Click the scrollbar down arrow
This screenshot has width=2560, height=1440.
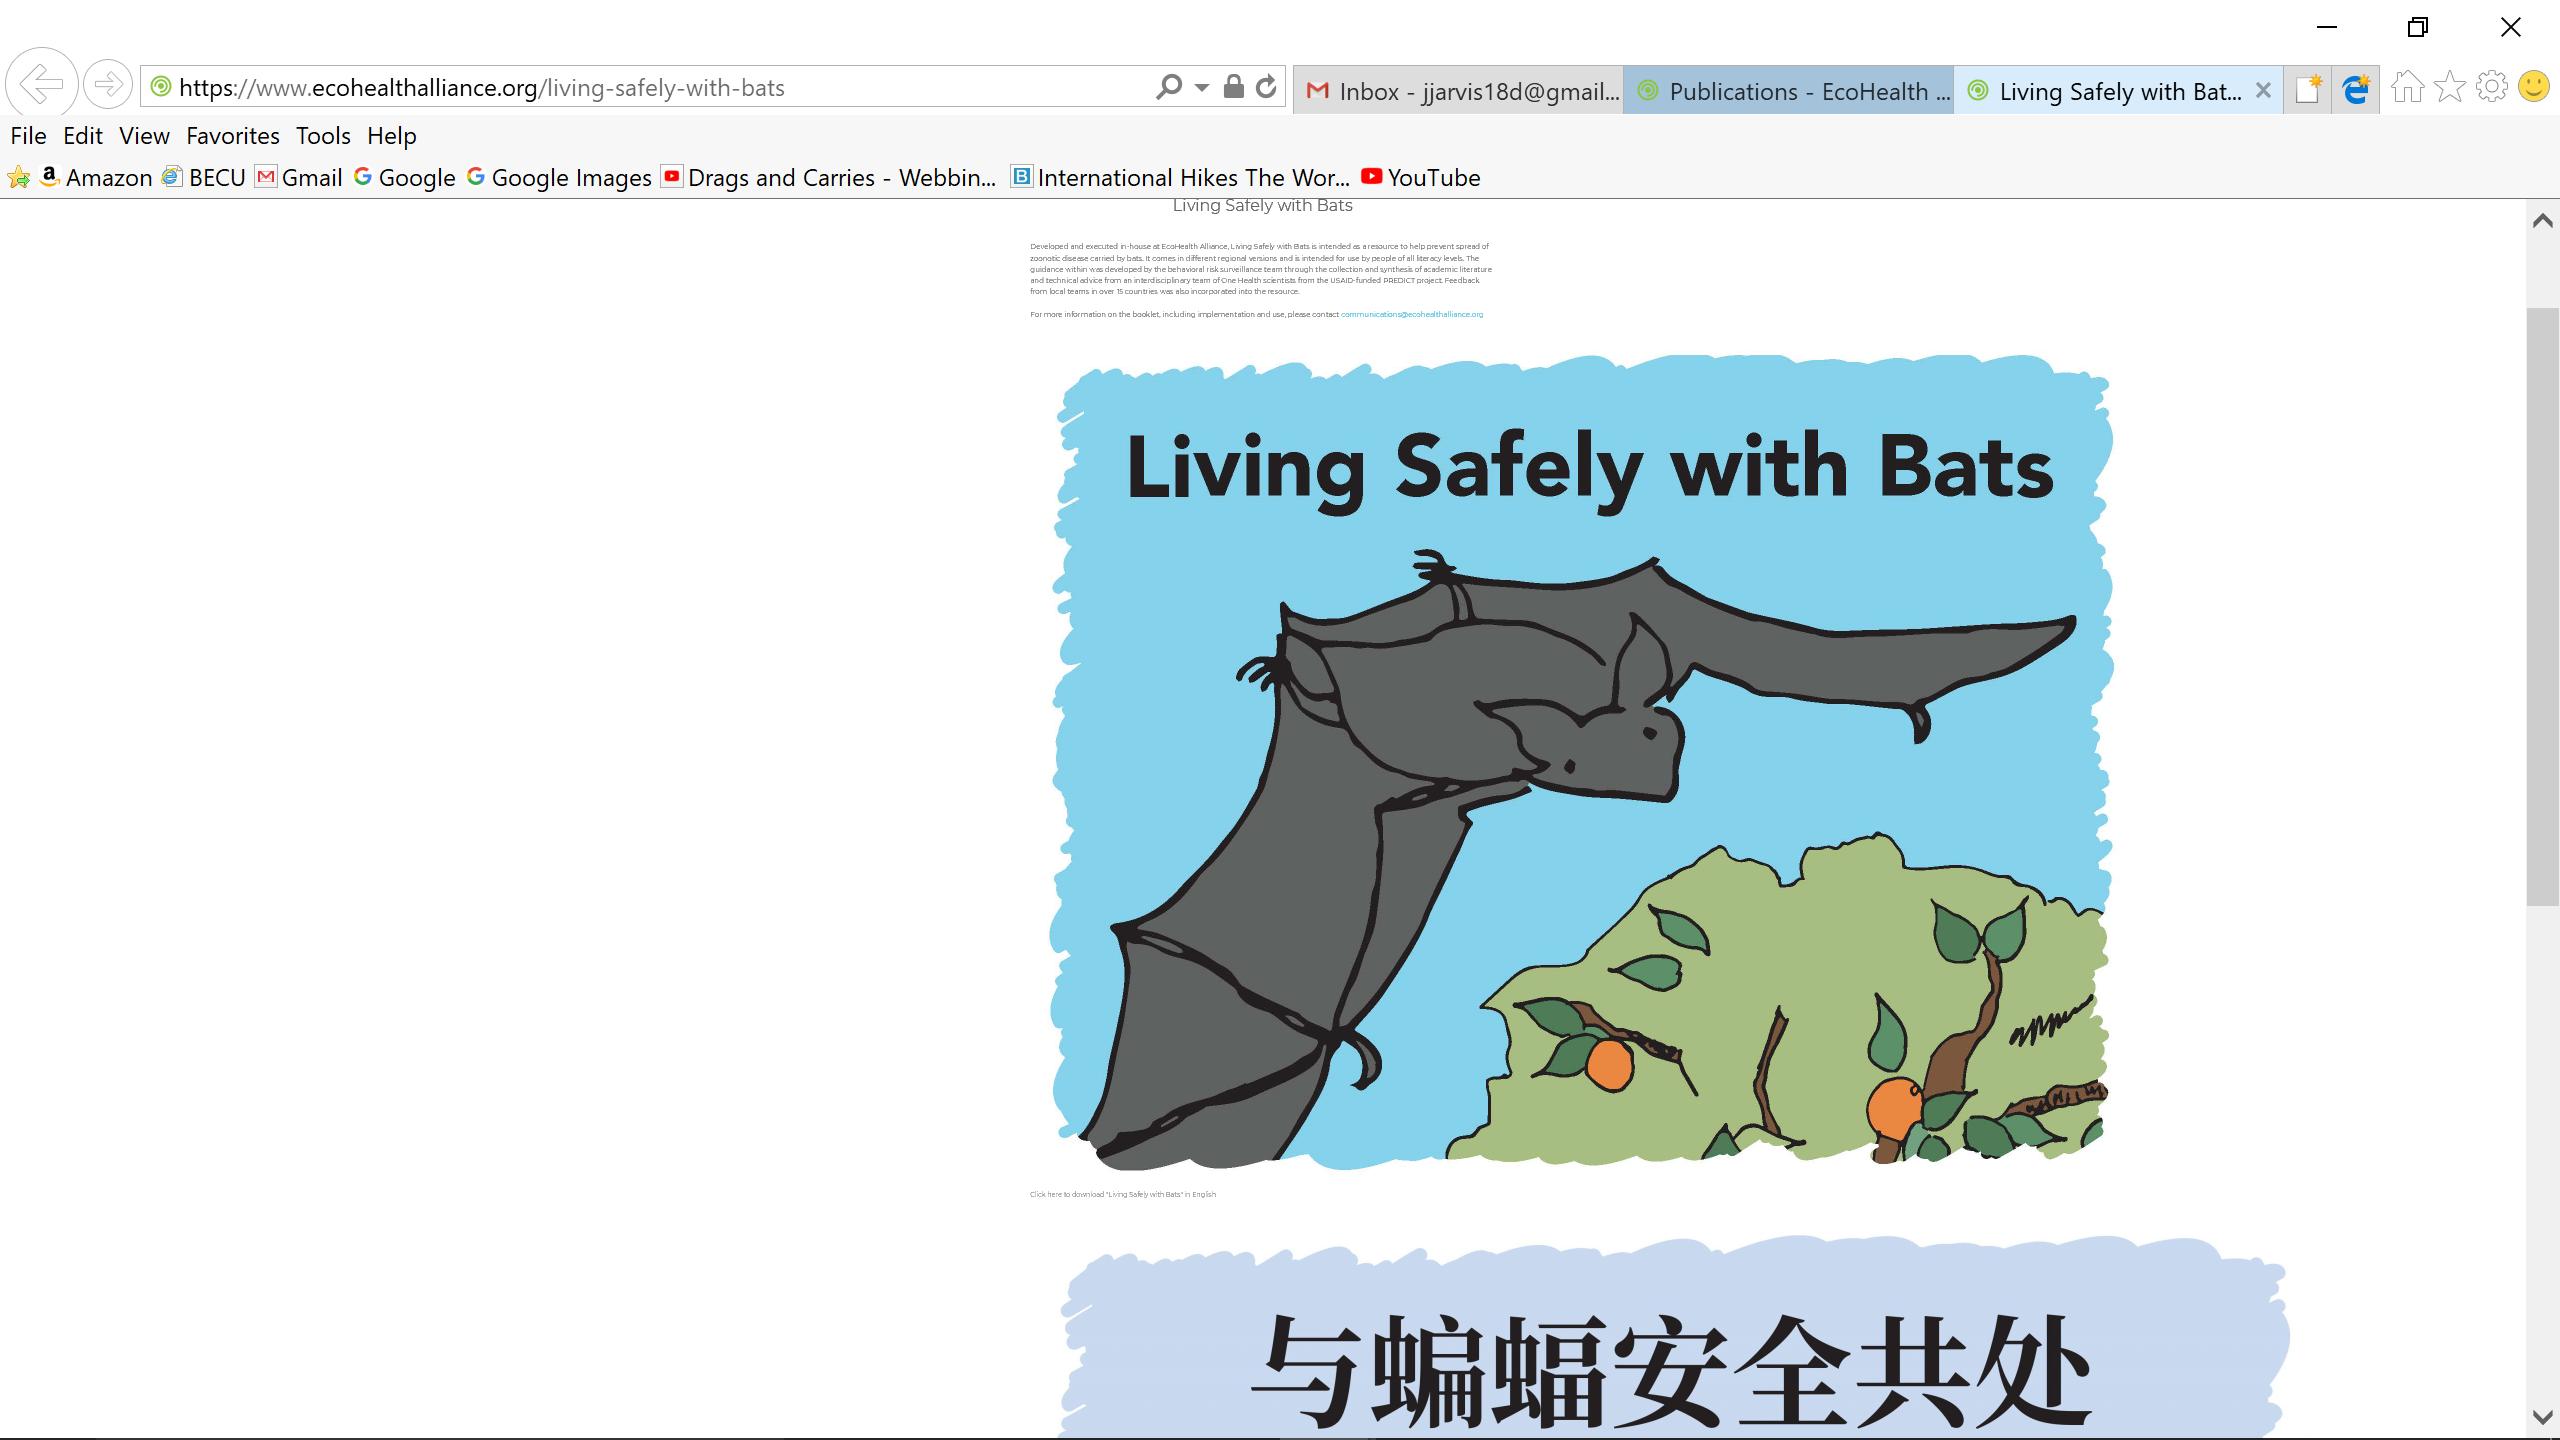point(2542,1417)
